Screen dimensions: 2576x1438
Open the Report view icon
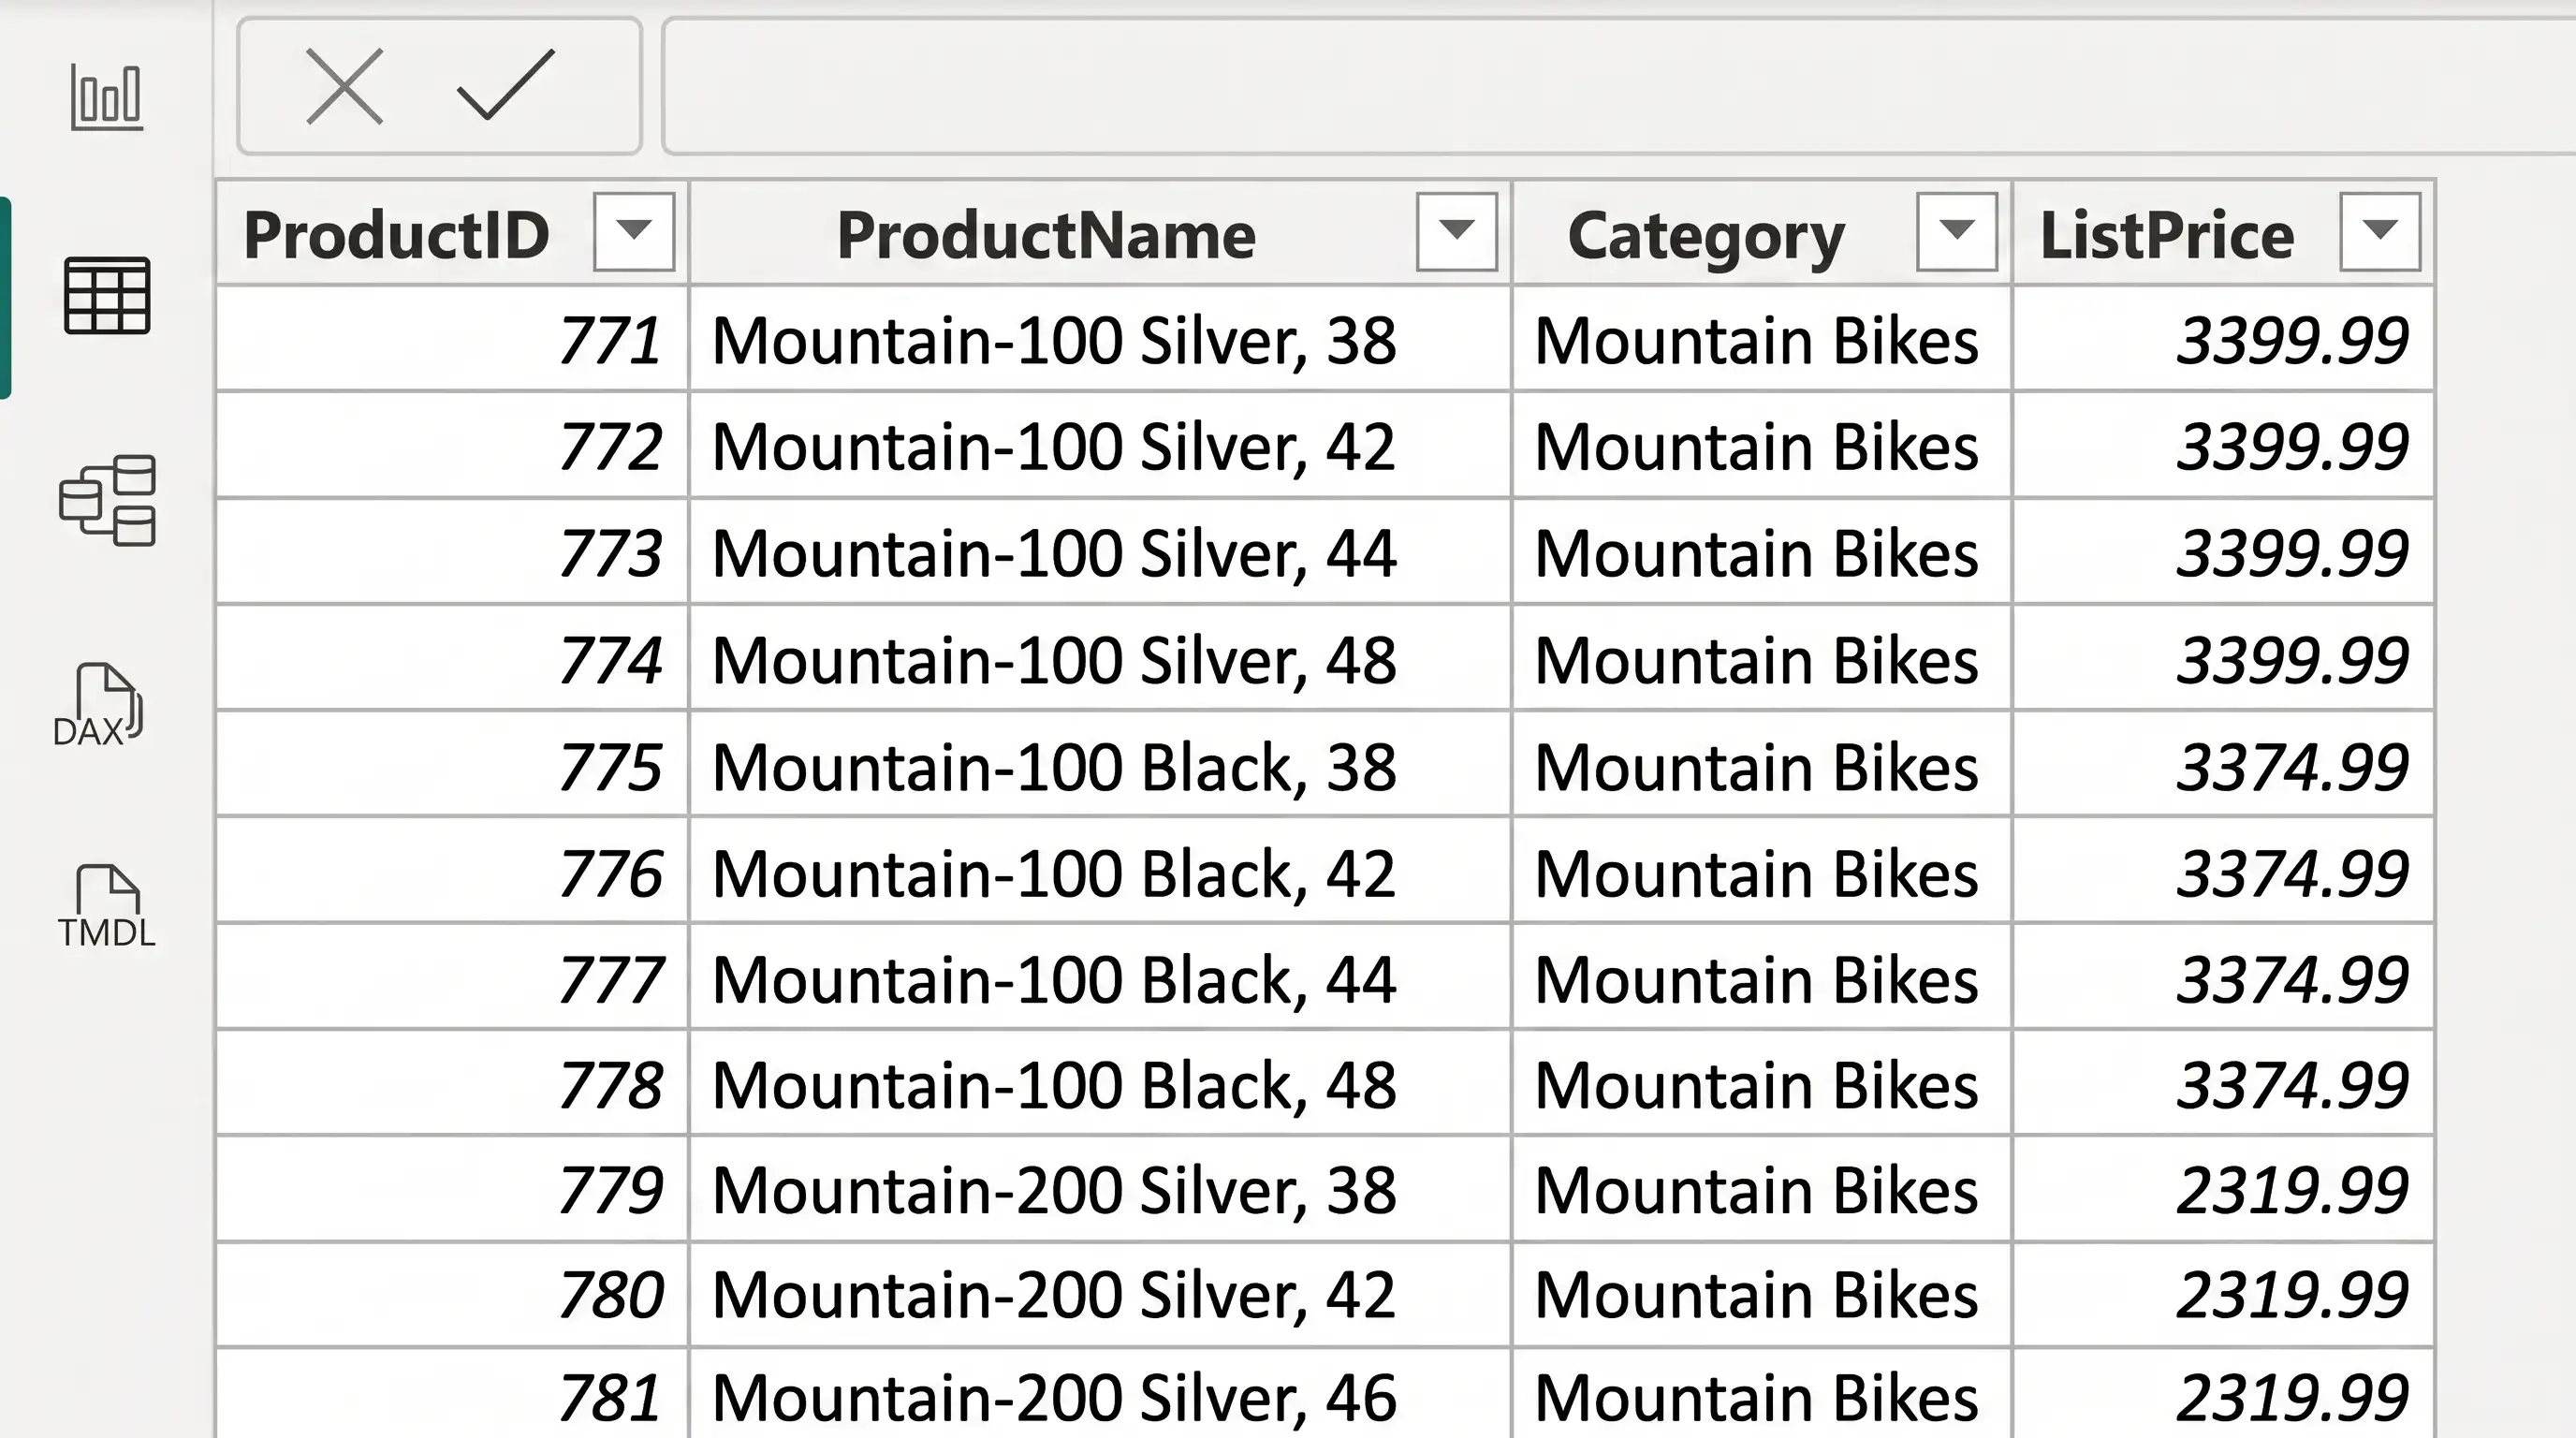106,97
